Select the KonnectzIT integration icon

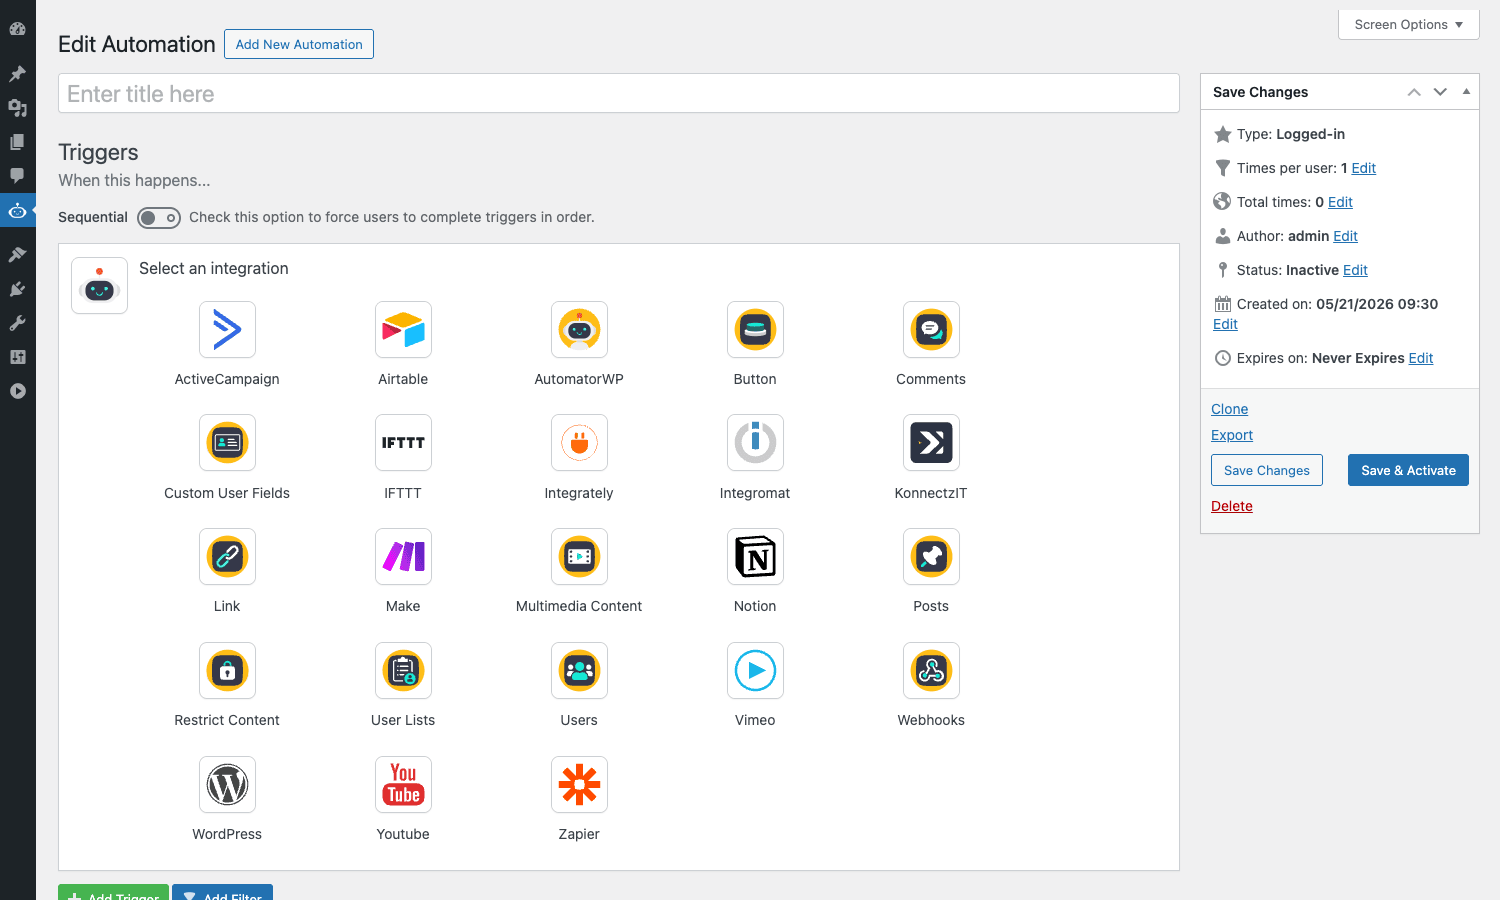point(931,442)
